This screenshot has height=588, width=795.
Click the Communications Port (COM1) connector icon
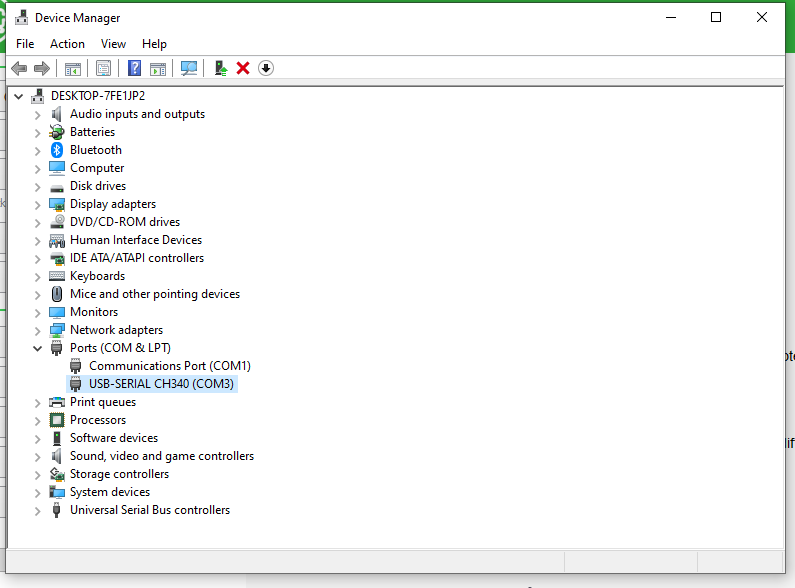(x=76, y=366)
